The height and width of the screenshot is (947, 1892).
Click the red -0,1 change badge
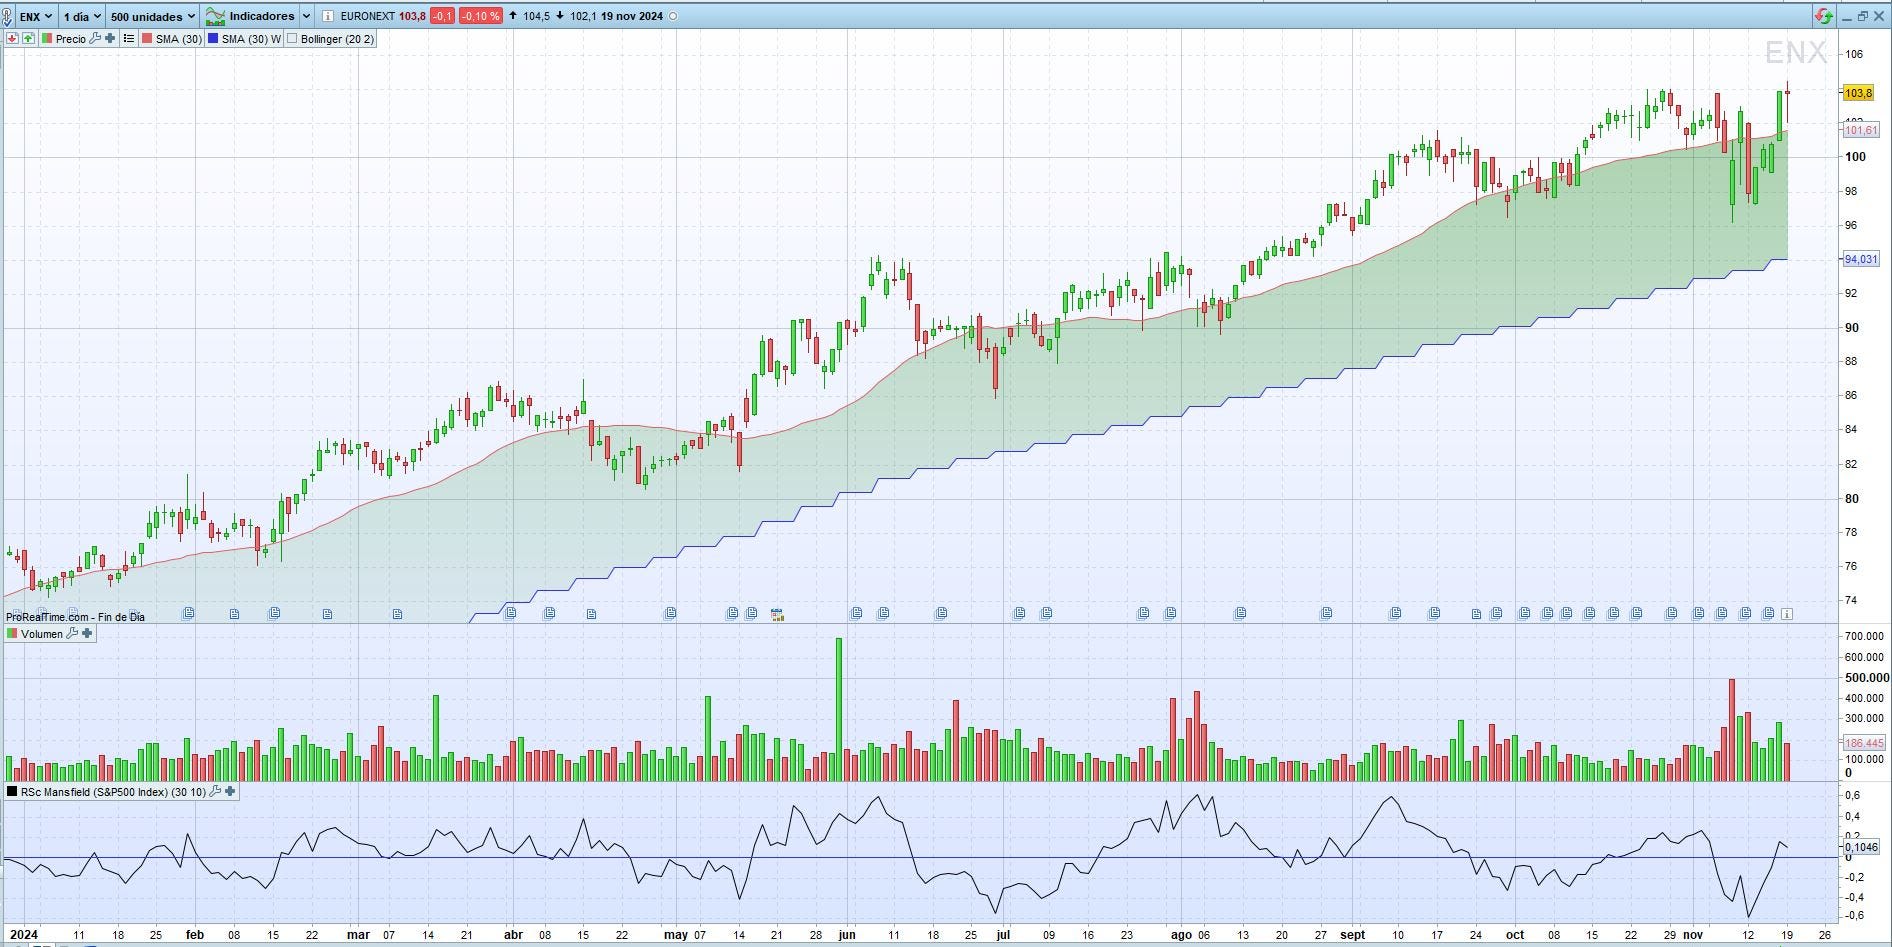(x=442, y=16)
